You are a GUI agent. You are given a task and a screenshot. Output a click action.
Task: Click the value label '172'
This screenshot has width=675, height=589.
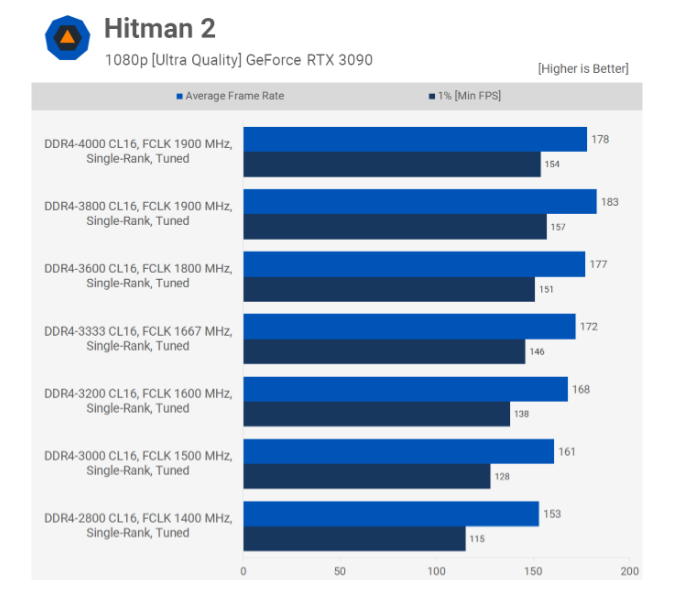pos(589,327)
